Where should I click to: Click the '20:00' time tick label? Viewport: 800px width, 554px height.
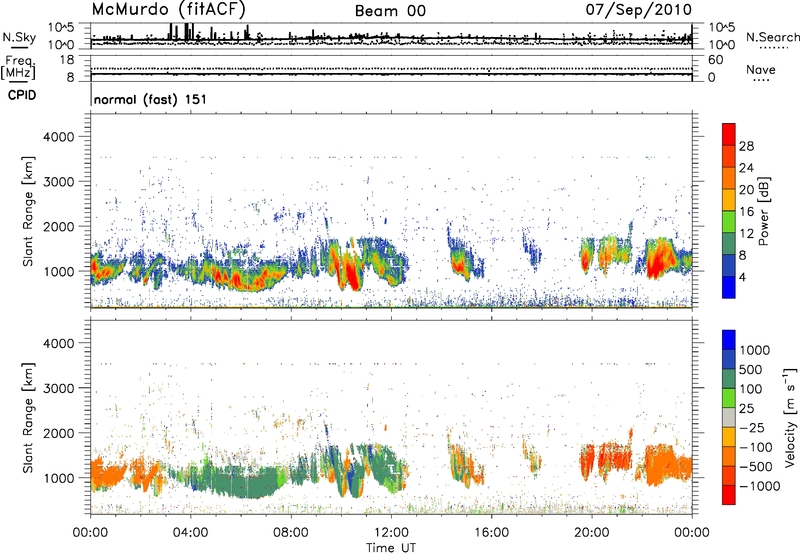tap(591, 533)
